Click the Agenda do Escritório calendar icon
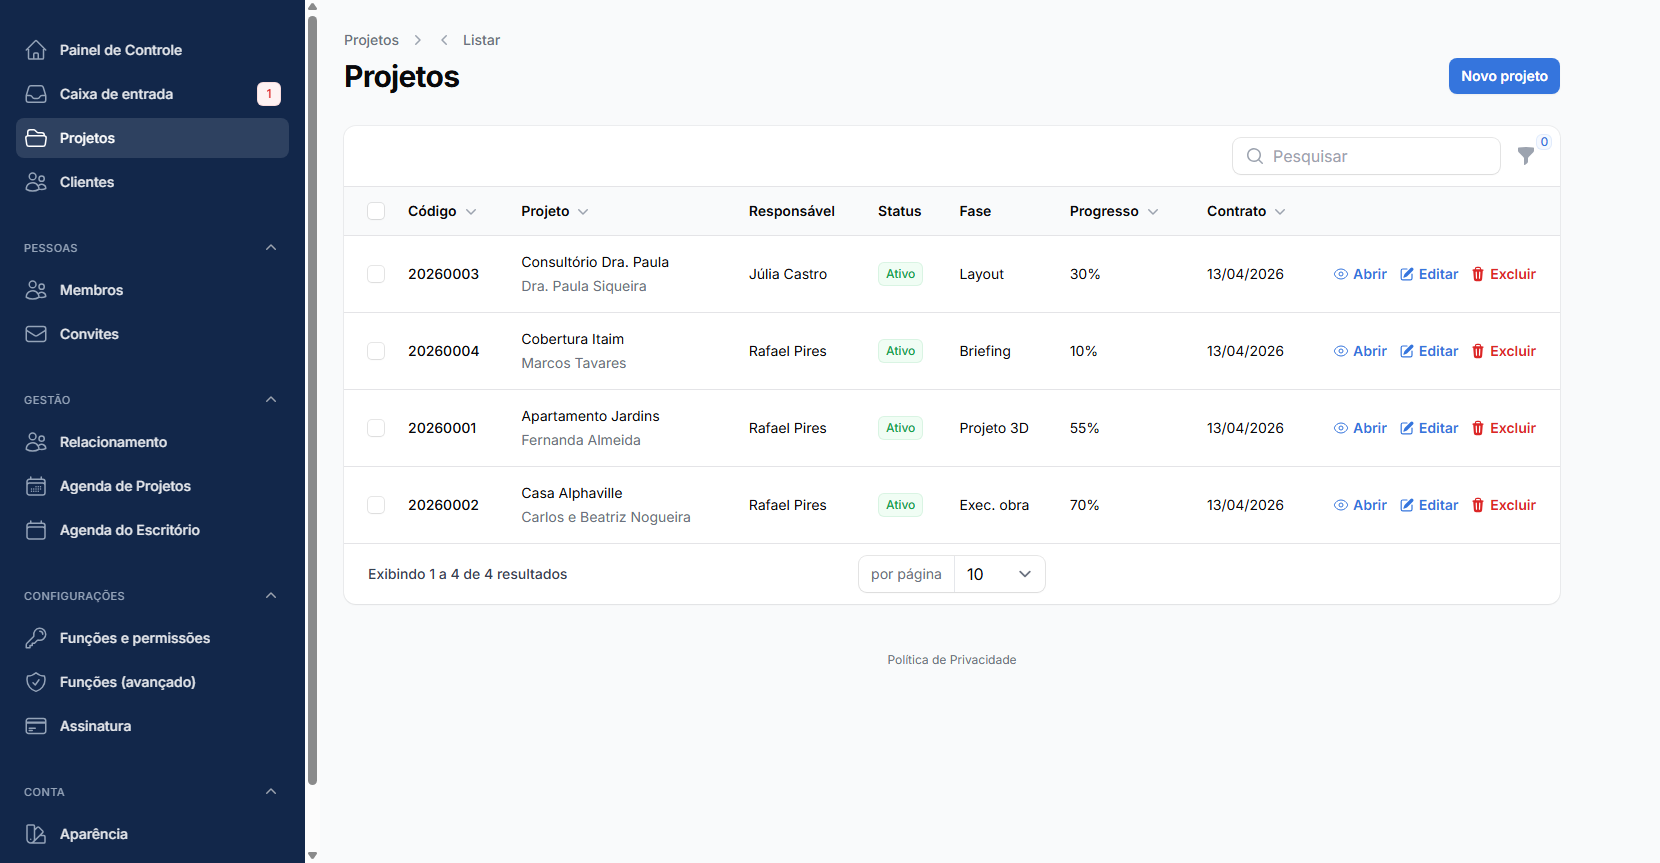Image resolution: width=1660 pixels, height=863 pixels. tap(36, 530)
